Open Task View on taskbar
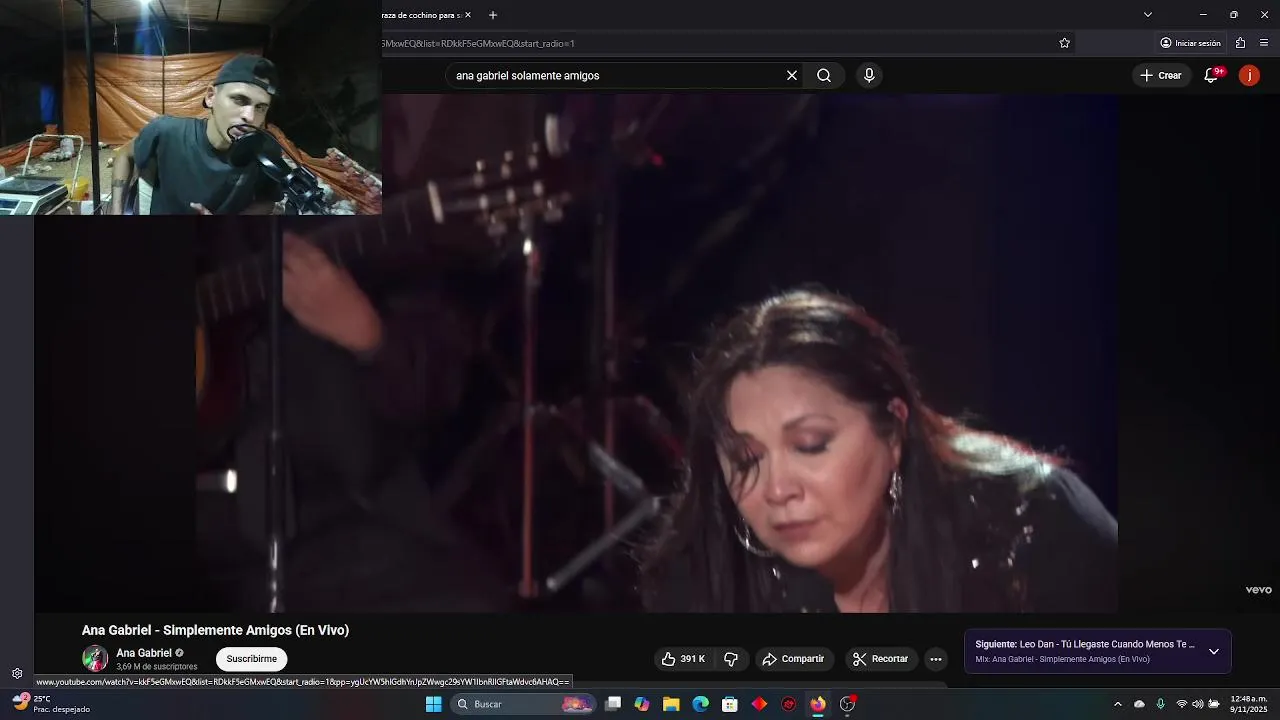The width and height of the screenshot is (1280, 720). (613, 704)
